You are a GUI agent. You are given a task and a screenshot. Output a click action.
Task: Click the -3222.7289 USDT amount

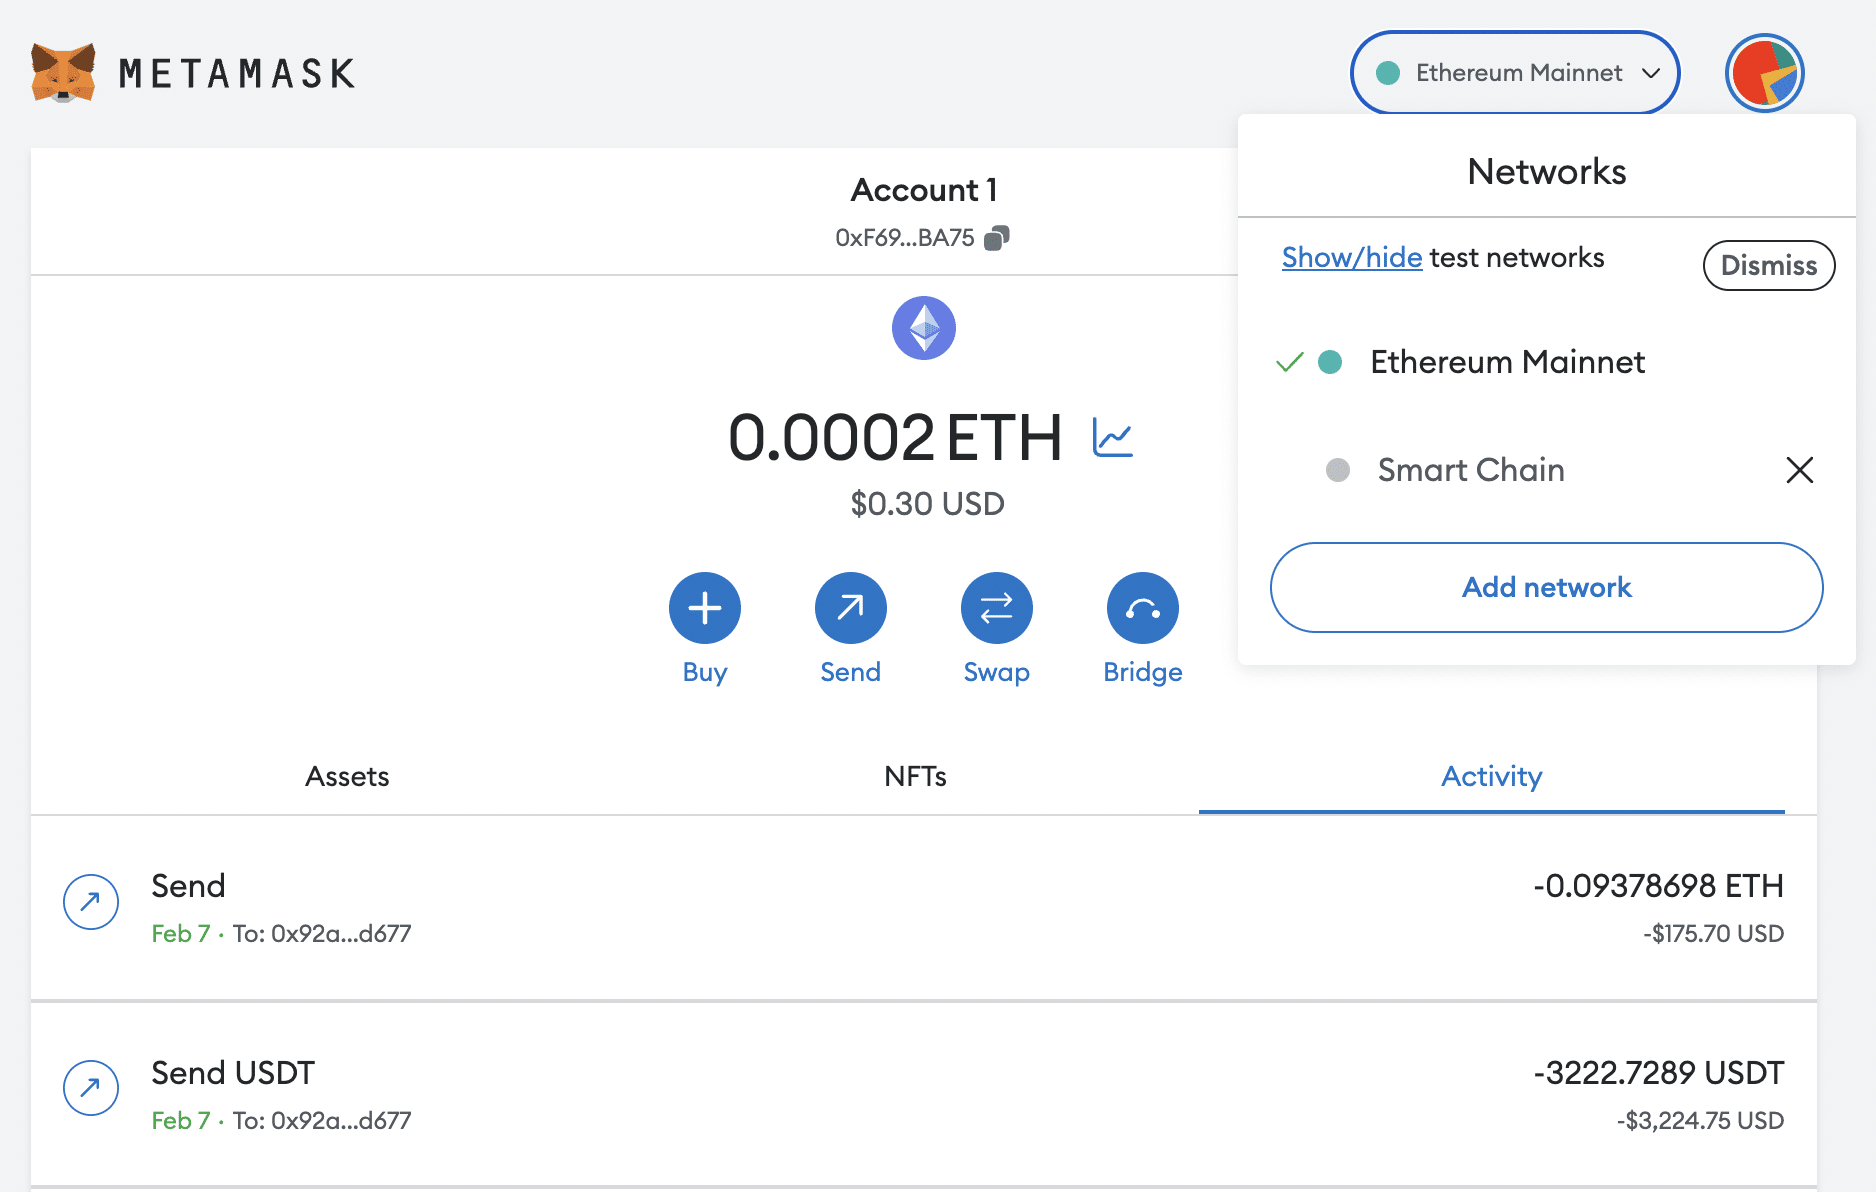point(1659,1073)
